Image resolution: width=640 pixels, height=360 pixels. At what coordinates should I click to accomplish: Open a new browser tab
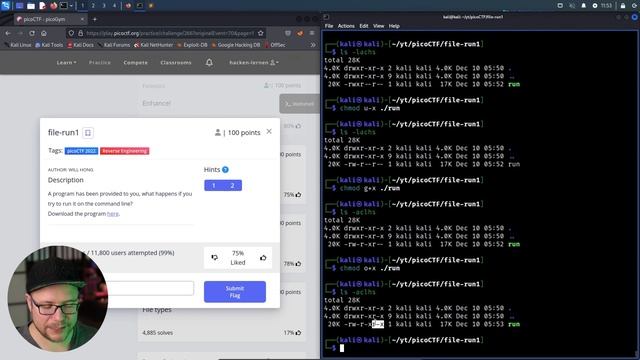pos(95,19)
